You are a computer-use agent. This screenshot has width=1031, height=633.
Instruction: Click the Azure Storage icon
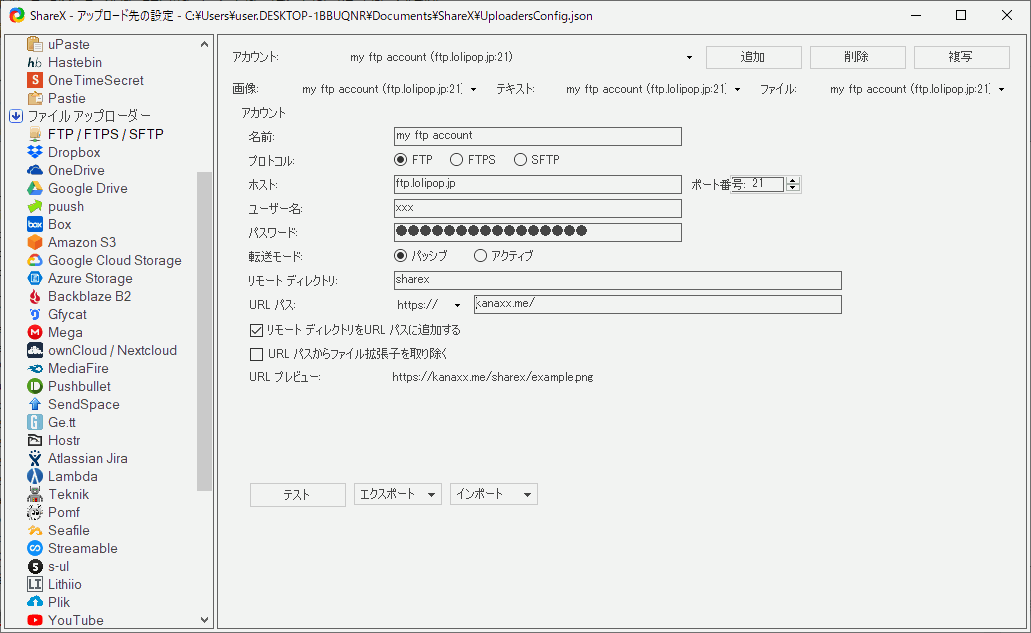[35, 278]
